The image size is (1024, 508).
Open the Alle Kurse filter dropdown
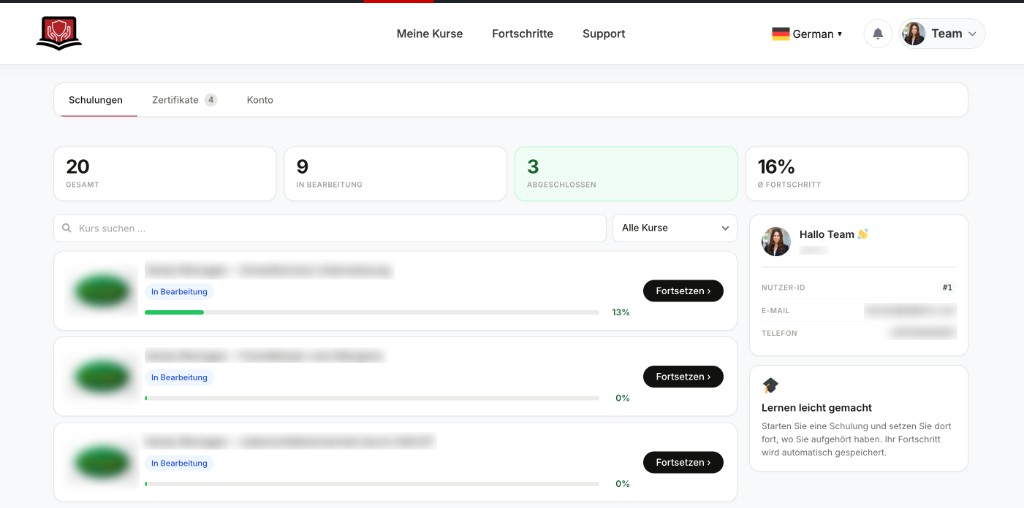(x=675, y=228)
